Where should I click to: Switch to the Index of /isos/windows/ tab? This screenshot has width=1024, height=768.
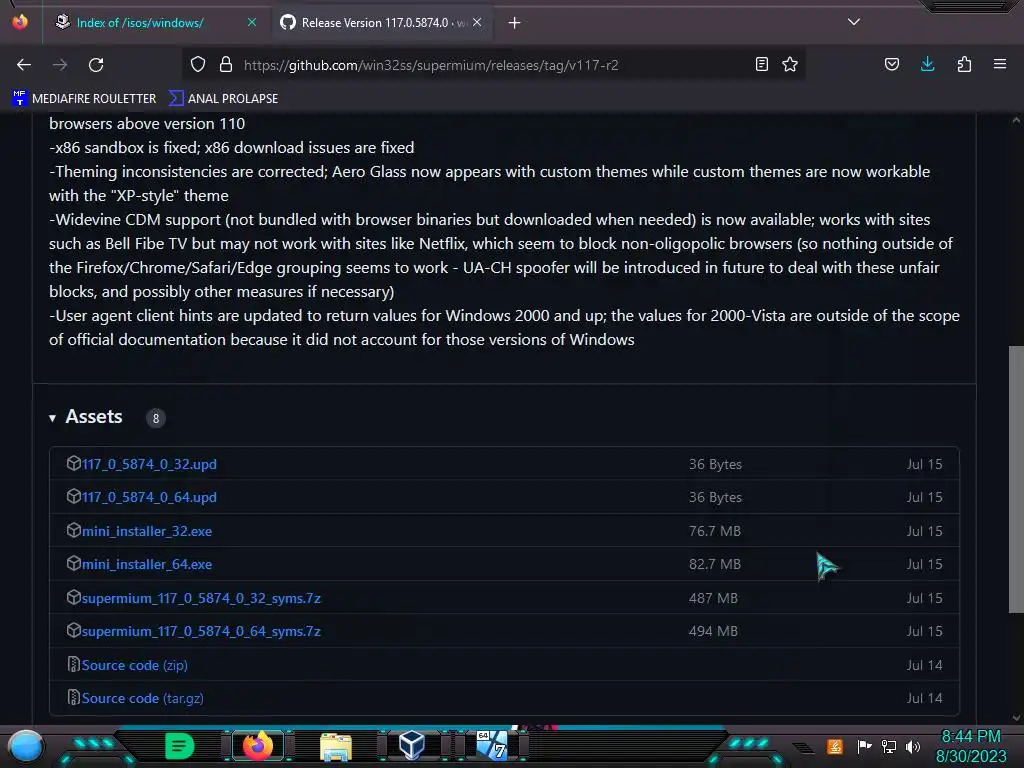(140, 23)
